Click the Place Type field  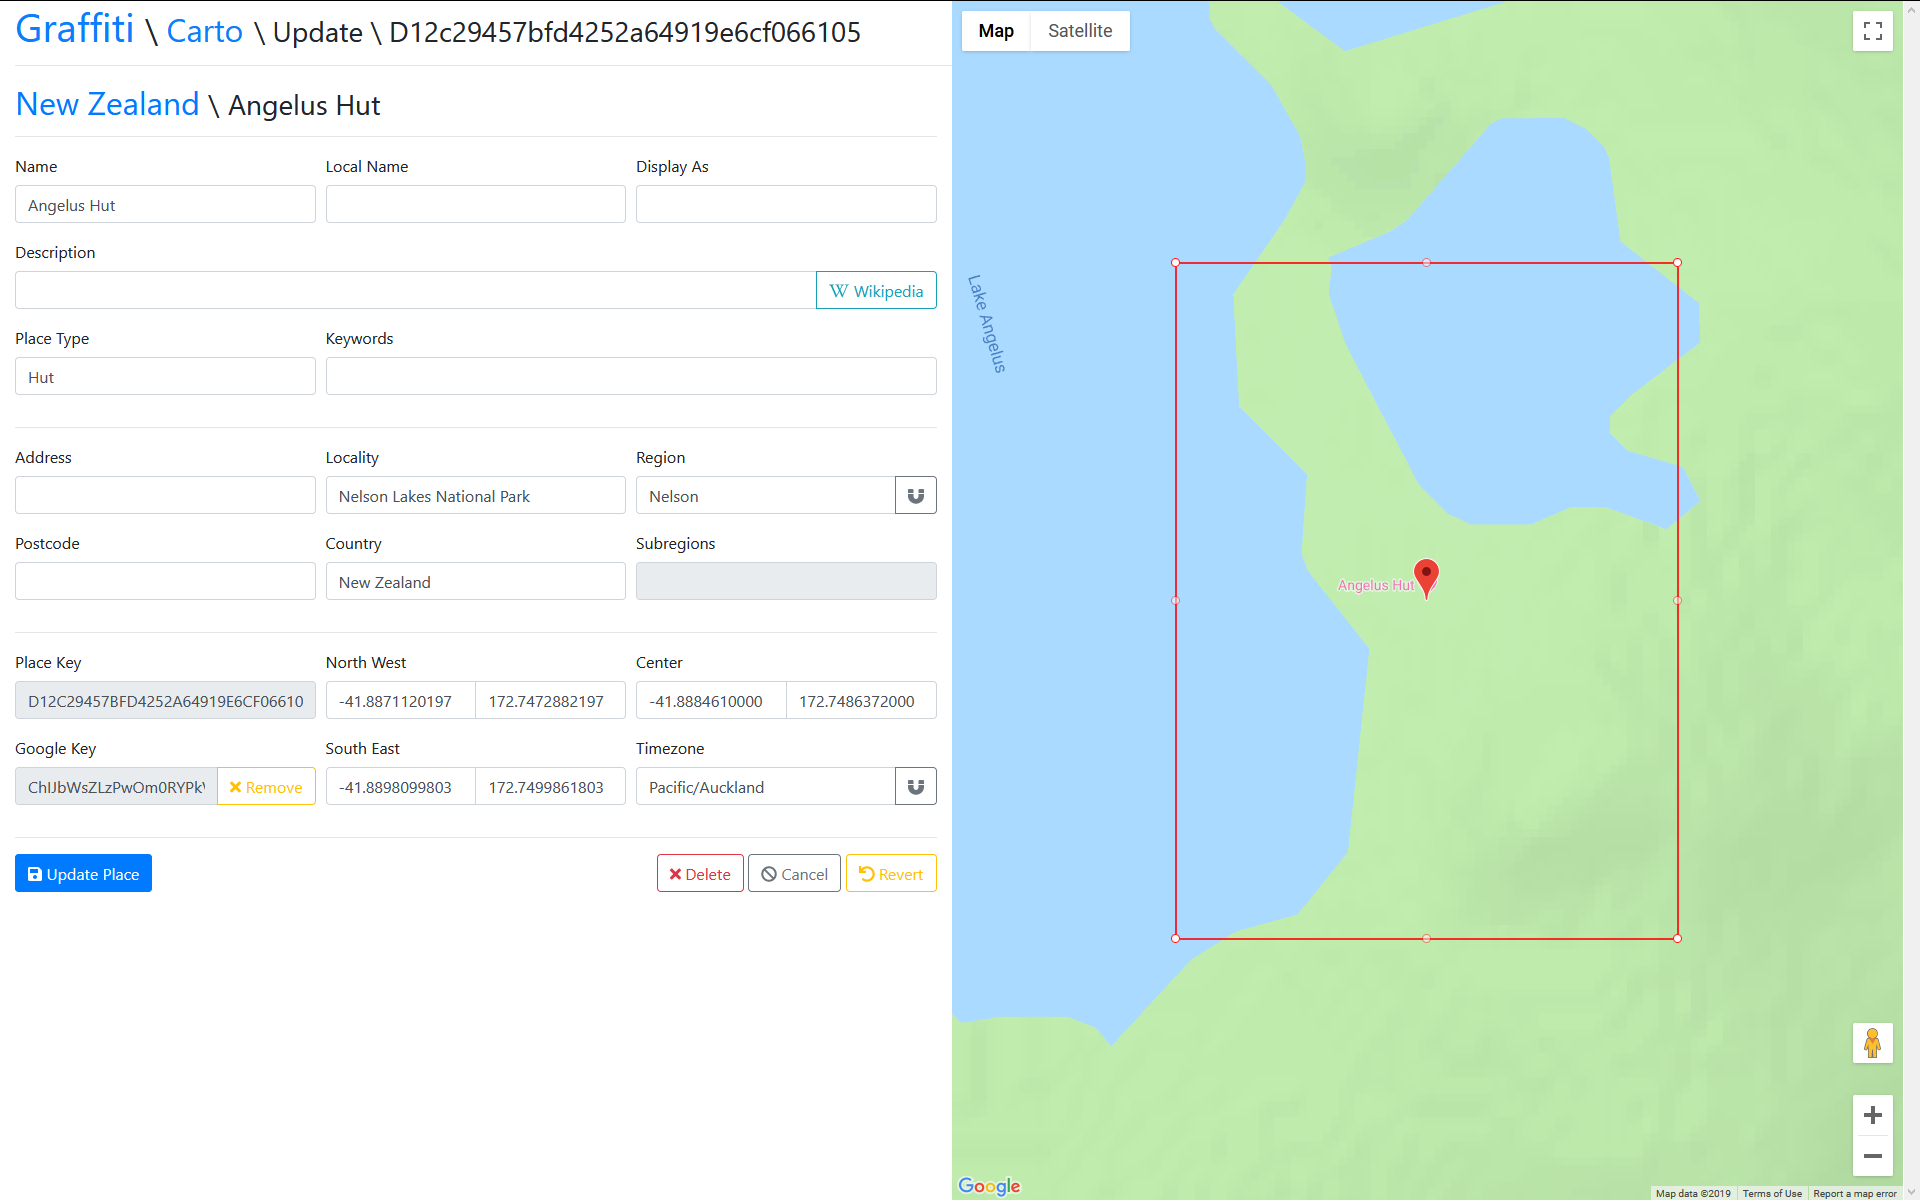click(165, 377)
